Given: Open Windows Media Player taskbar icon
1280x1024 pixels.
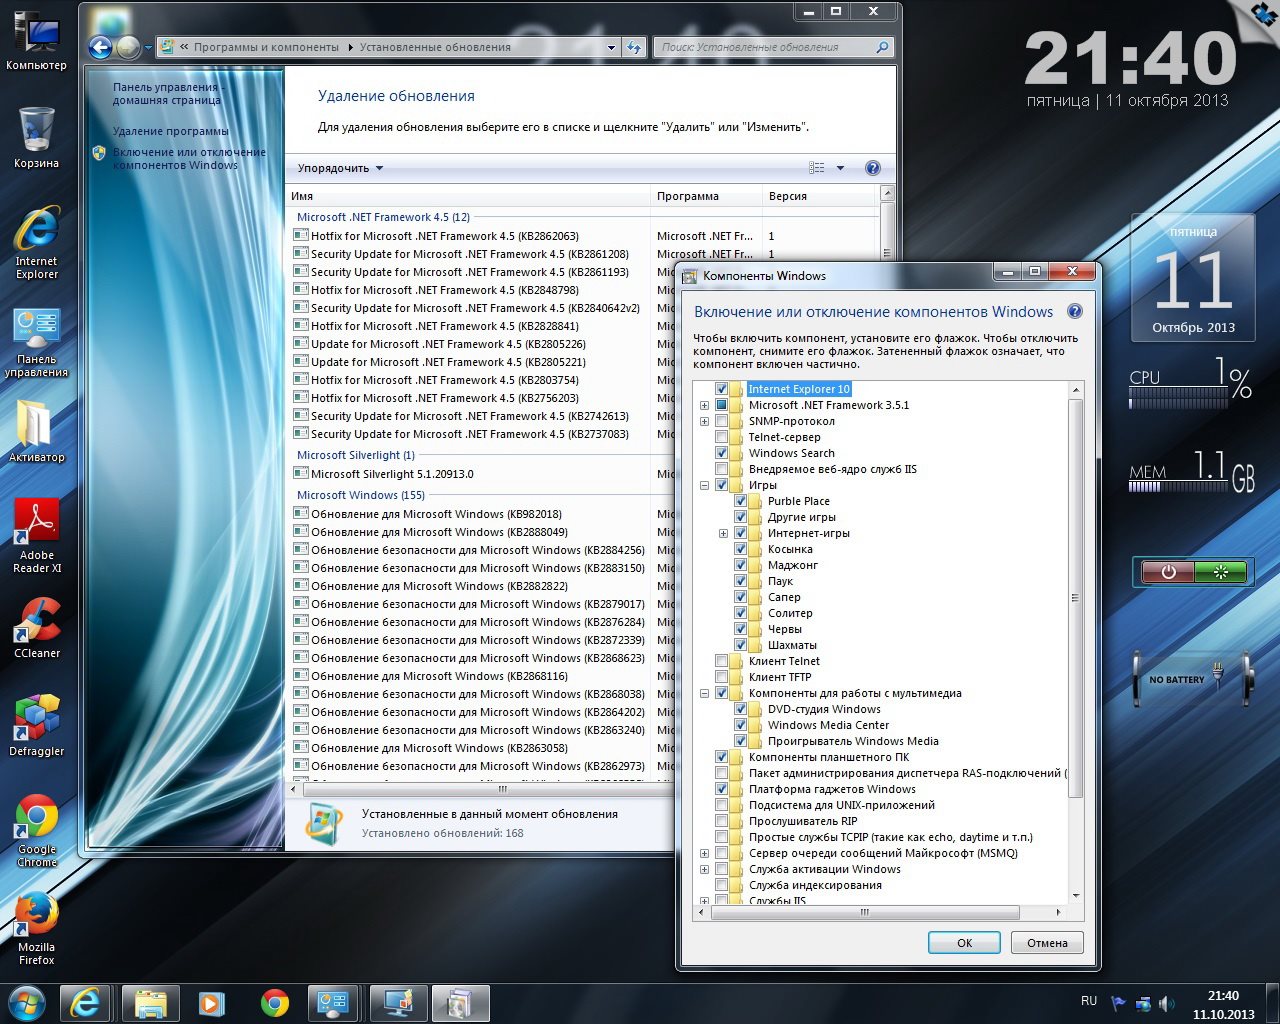Looking at the screenshot, I should (x=211, y=1003).
